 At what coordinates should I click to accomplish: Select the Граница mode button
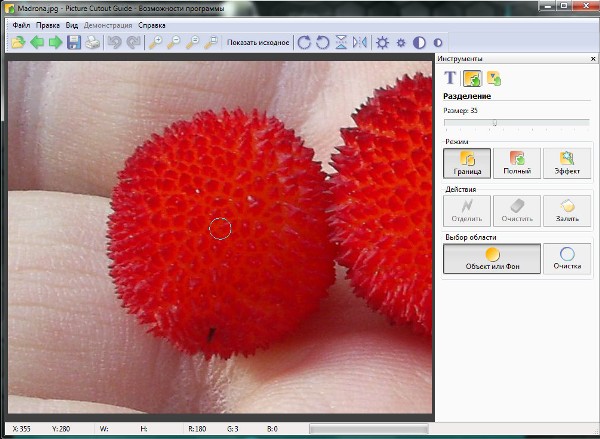point(467,163)
